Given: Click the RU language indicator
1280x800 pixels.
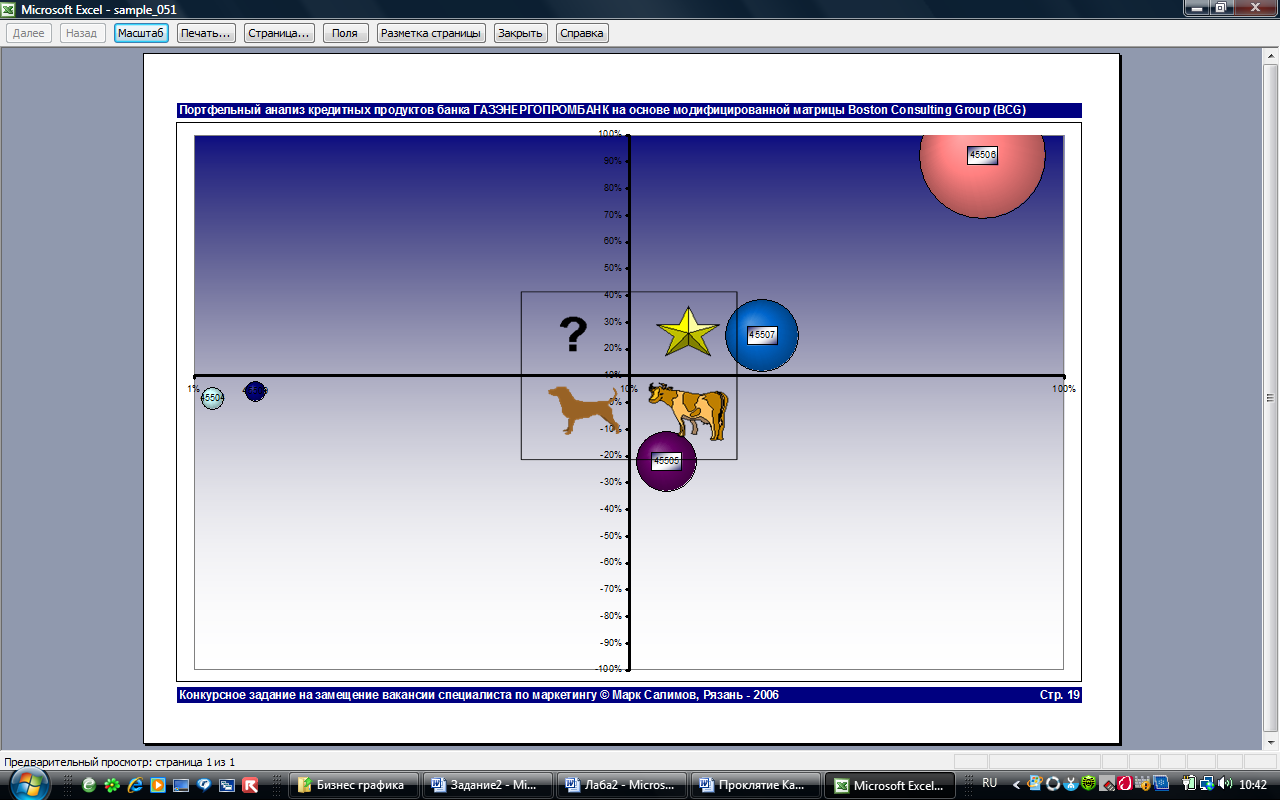Looking at the screenshot, I should pyautogui.click(x=989, y=783).
